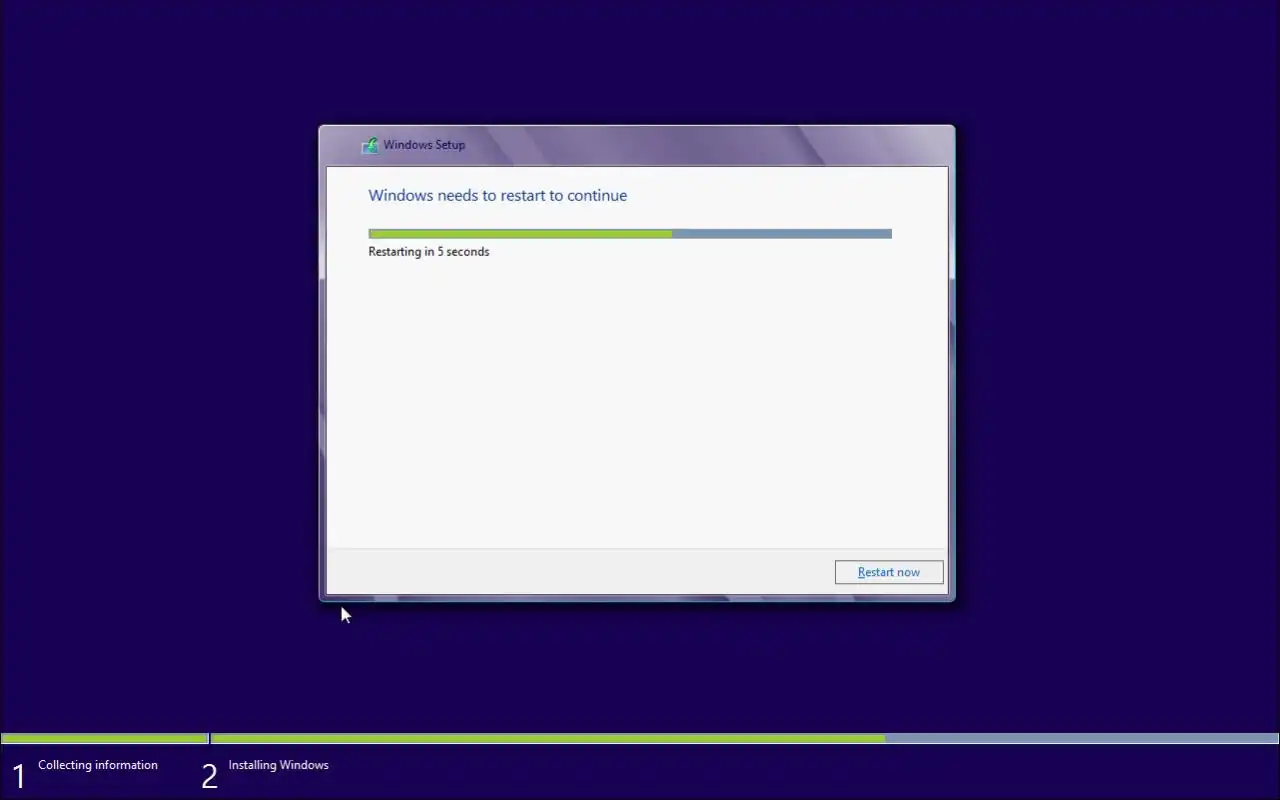Click the Installing Windows bottom progress bar
Image resolution: width=1280 pixels, height=800 pixels.
745,739
